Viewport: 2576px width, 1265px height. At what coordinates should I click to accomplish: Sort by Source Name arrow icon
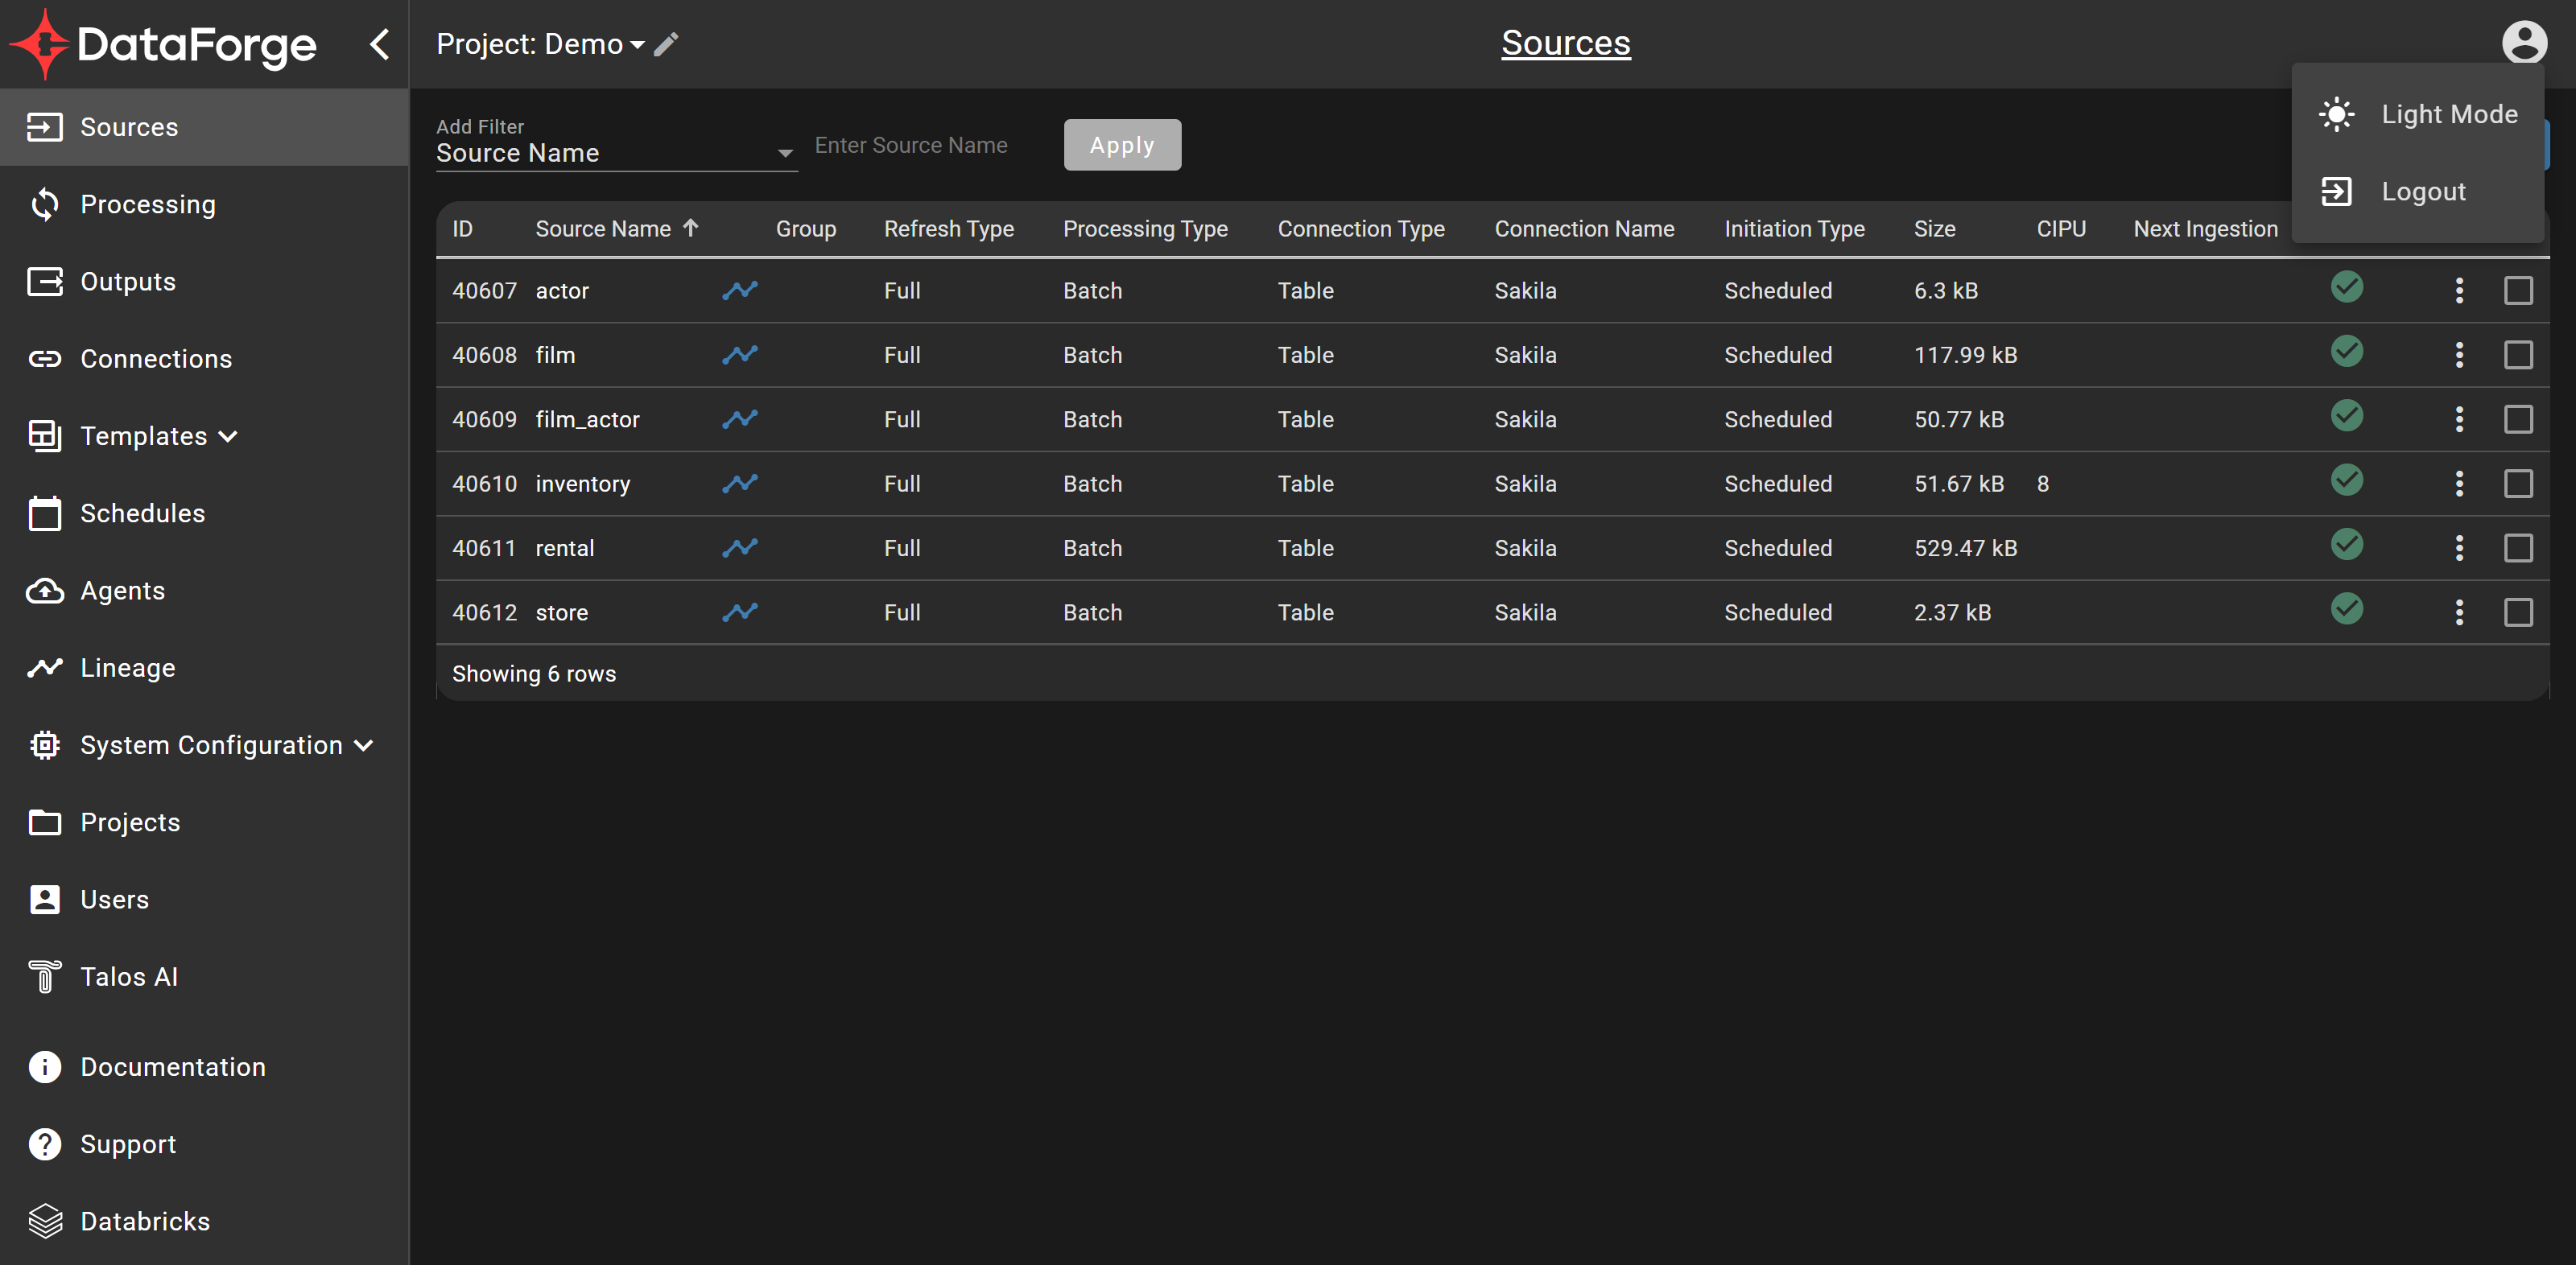pyautogui.click(x=690, y=228)
